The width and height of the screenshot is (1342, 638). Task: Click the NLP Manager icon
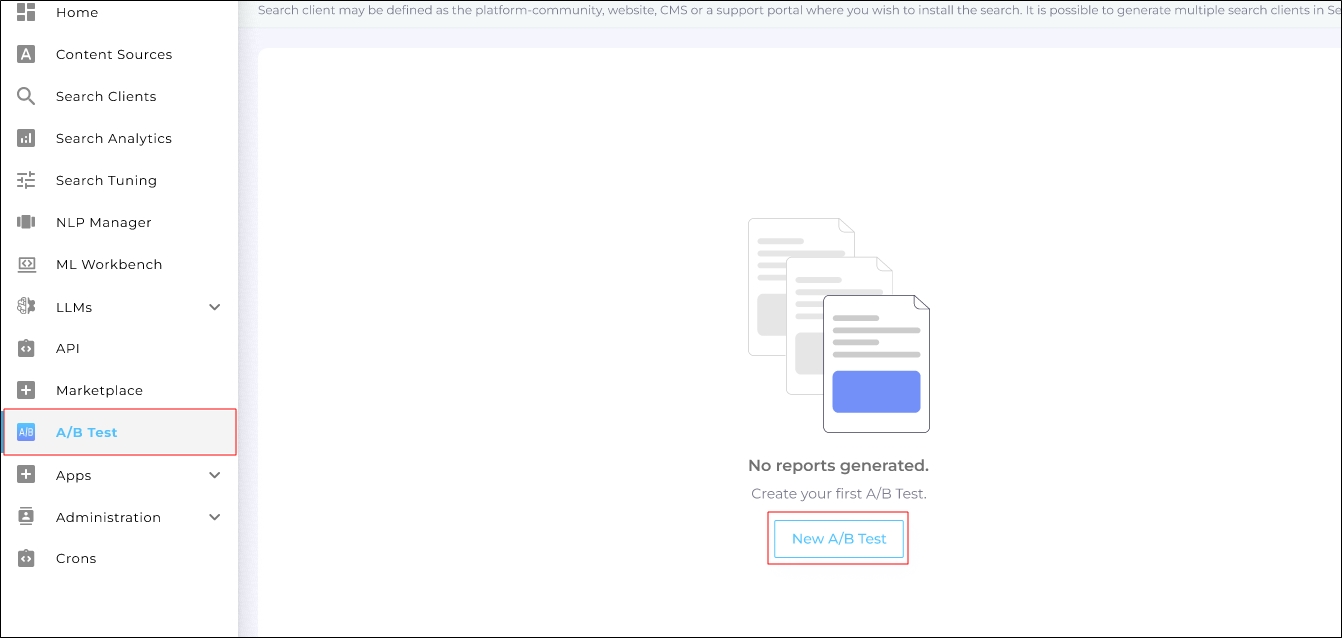[26, 222]
